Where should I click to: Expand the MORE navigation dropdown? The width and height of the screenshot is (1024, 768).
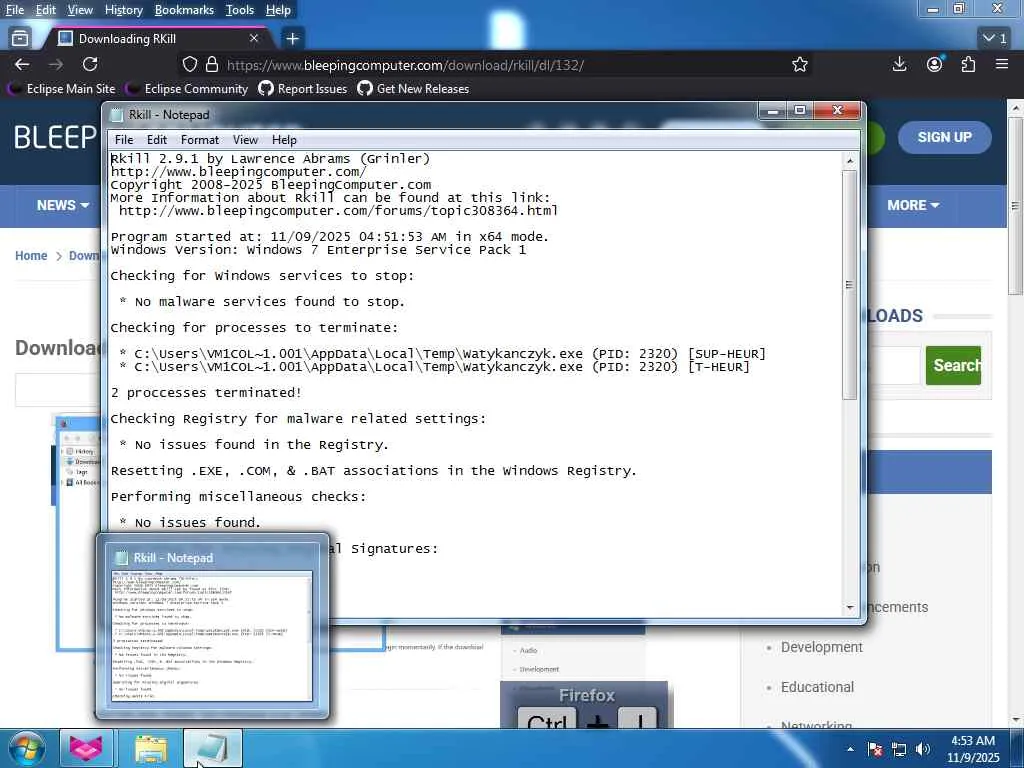(x=913, y=205)
